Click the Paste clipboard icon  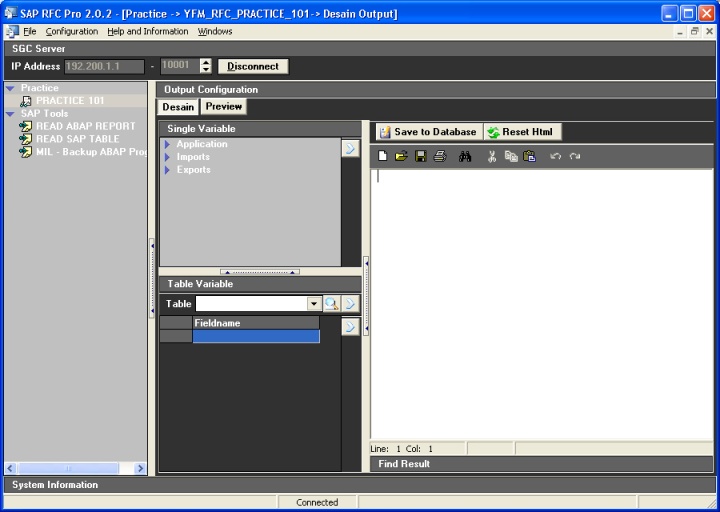click(x=529, y=157)
